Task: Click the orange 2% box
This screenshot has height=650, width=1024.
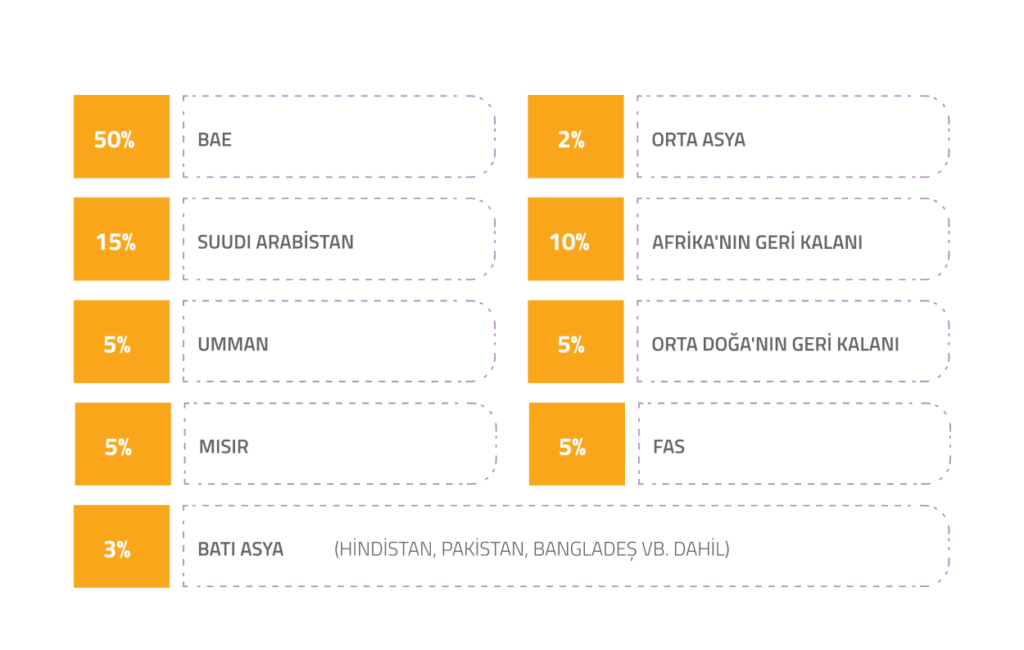Action: pos(575,137)
